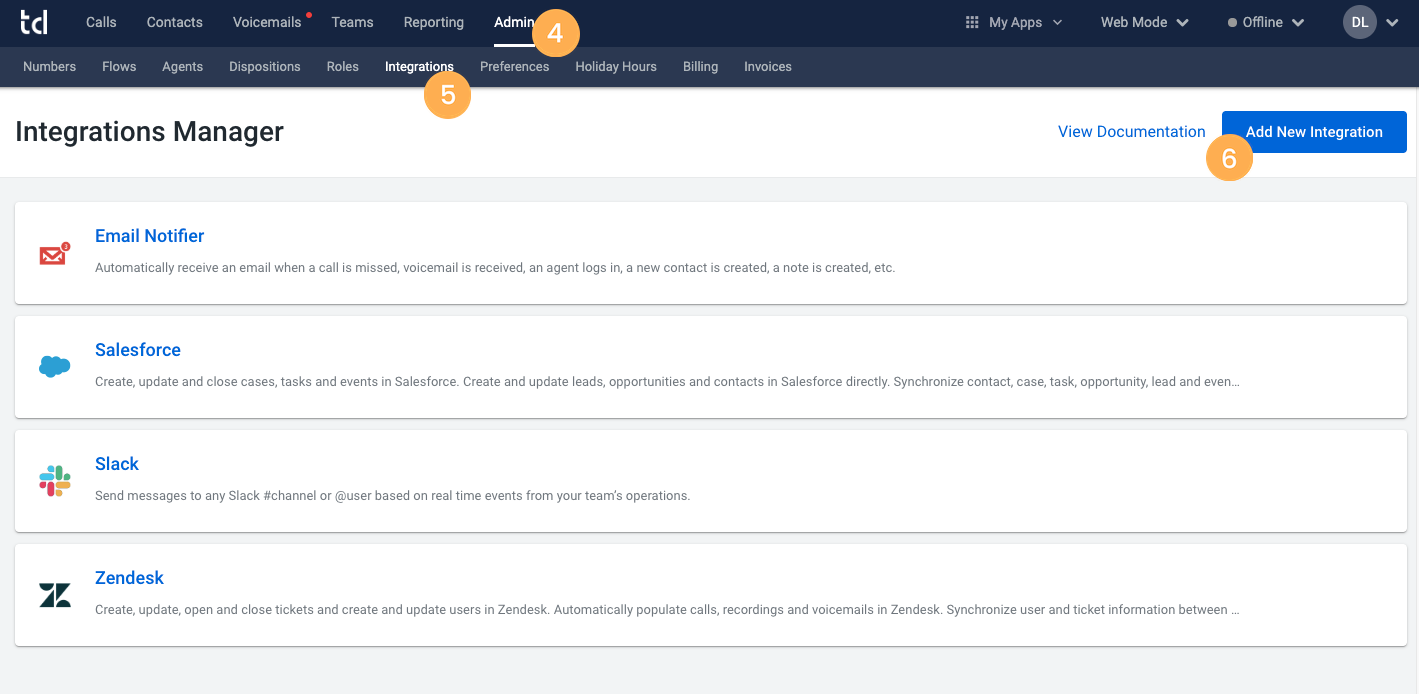Image resolution: width=1419 pixels, height=694 pixels.
Task: Open the Holiday Hours section
Action: [x=616, y=66]
